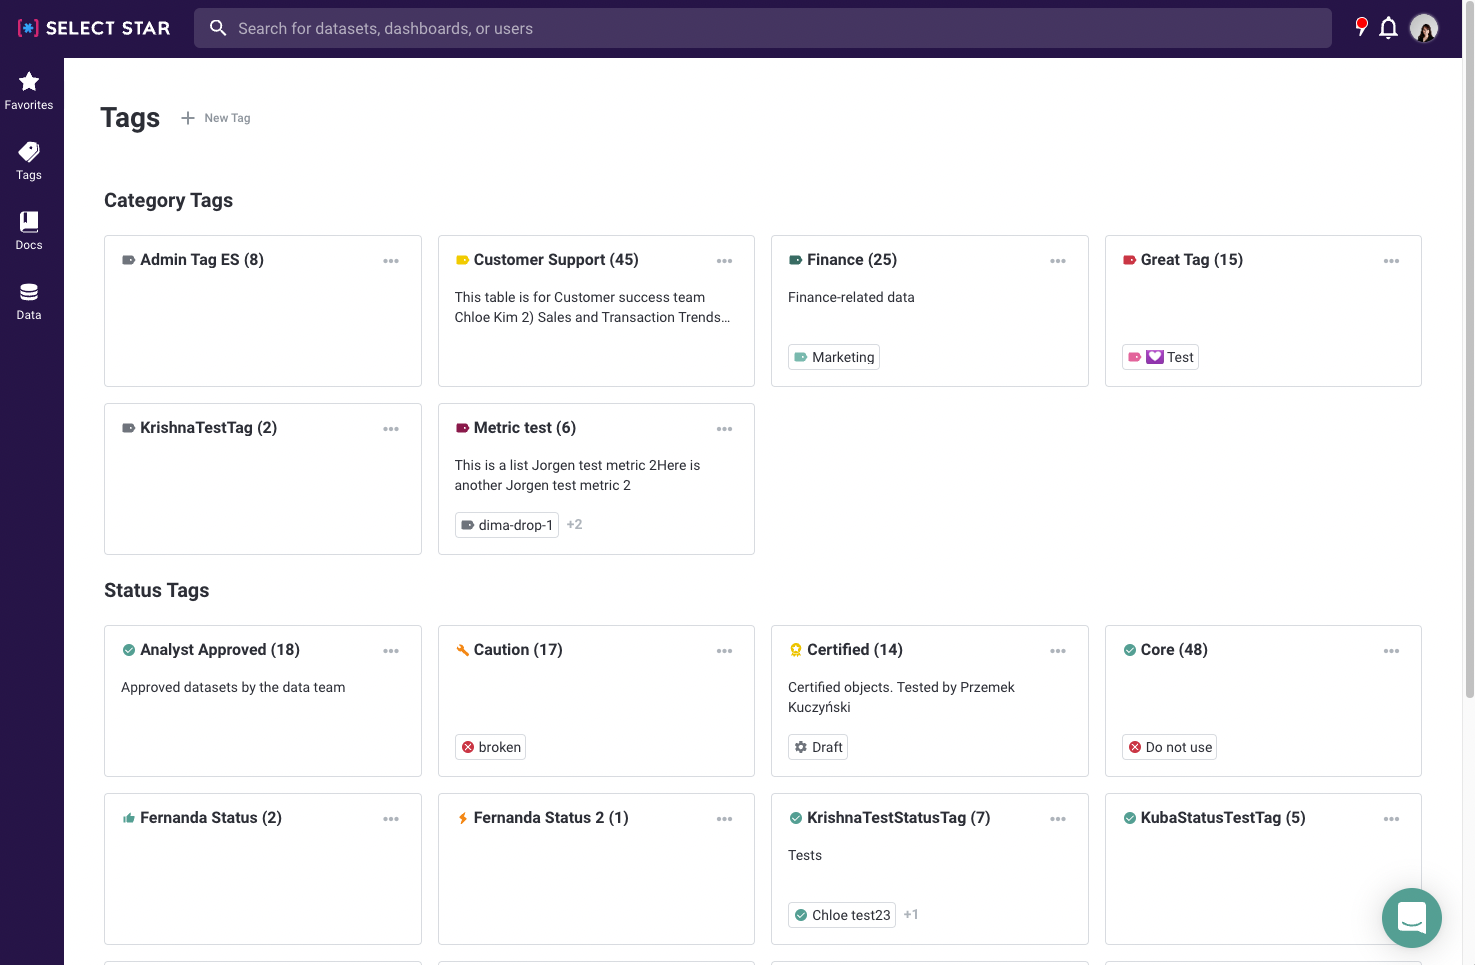The height and width of the screenshot is (965, 1475).
Task: Expand options menu on Certified tag card
Action: (x=1057, y=651)
